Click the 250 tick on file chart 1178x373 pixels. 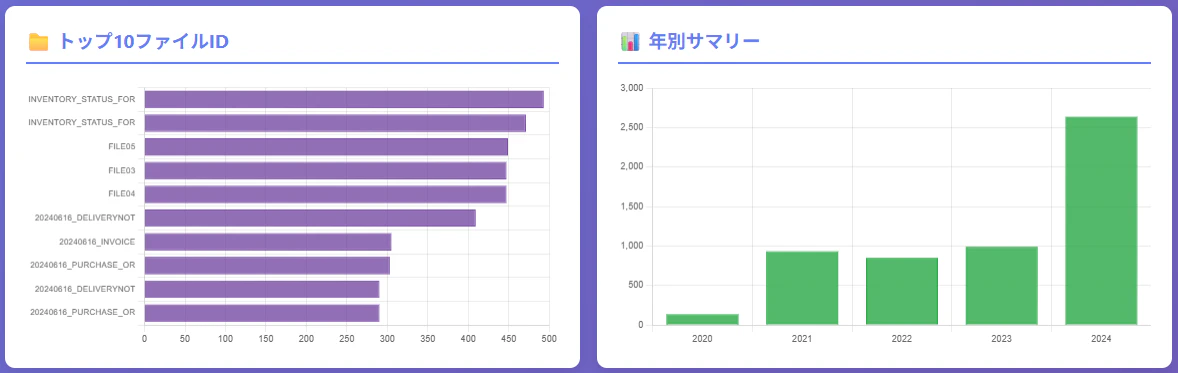click(346, 339)
